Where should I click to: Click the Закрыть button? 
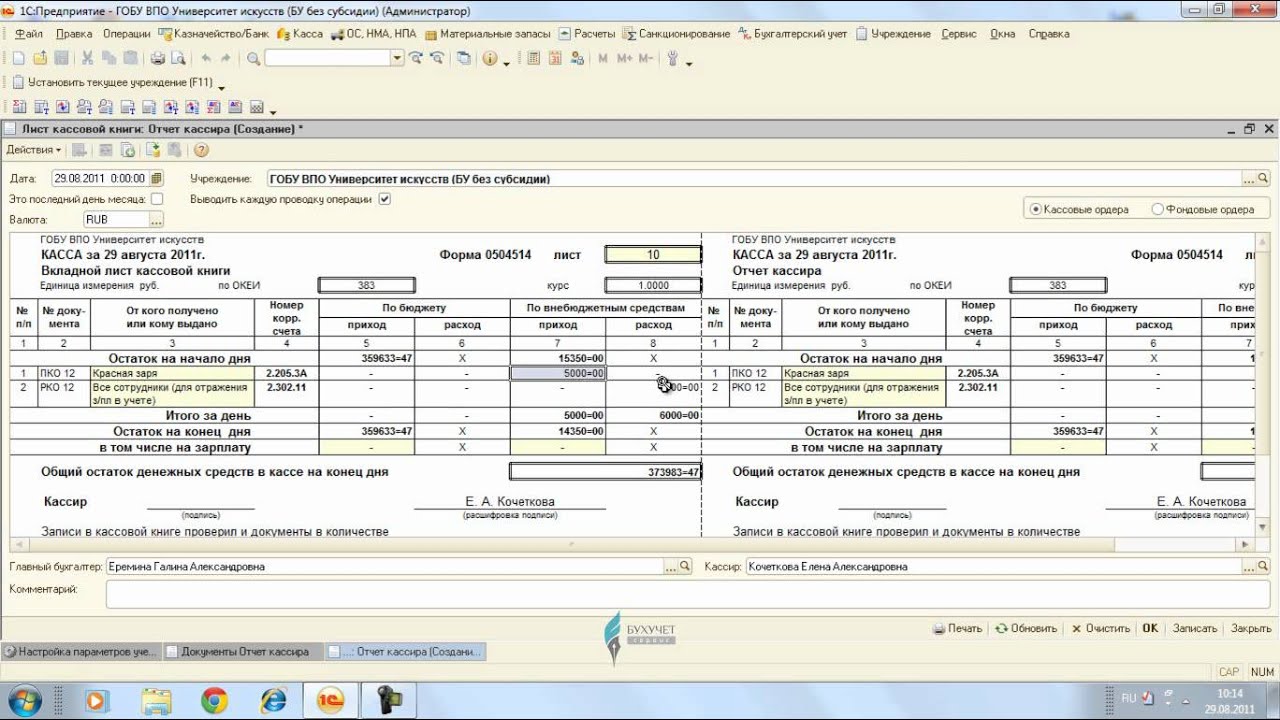click(x=1251, y=628)
